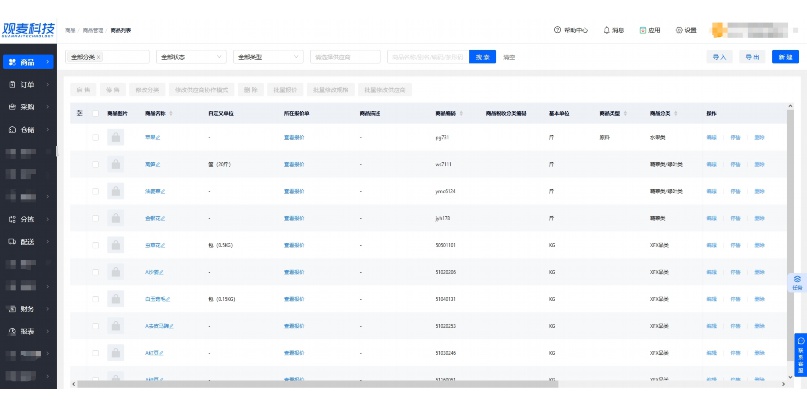Sort by the 商品编码 column arrows
The width and height of the screenshot is (807, 407).
(x=461, y=113)
